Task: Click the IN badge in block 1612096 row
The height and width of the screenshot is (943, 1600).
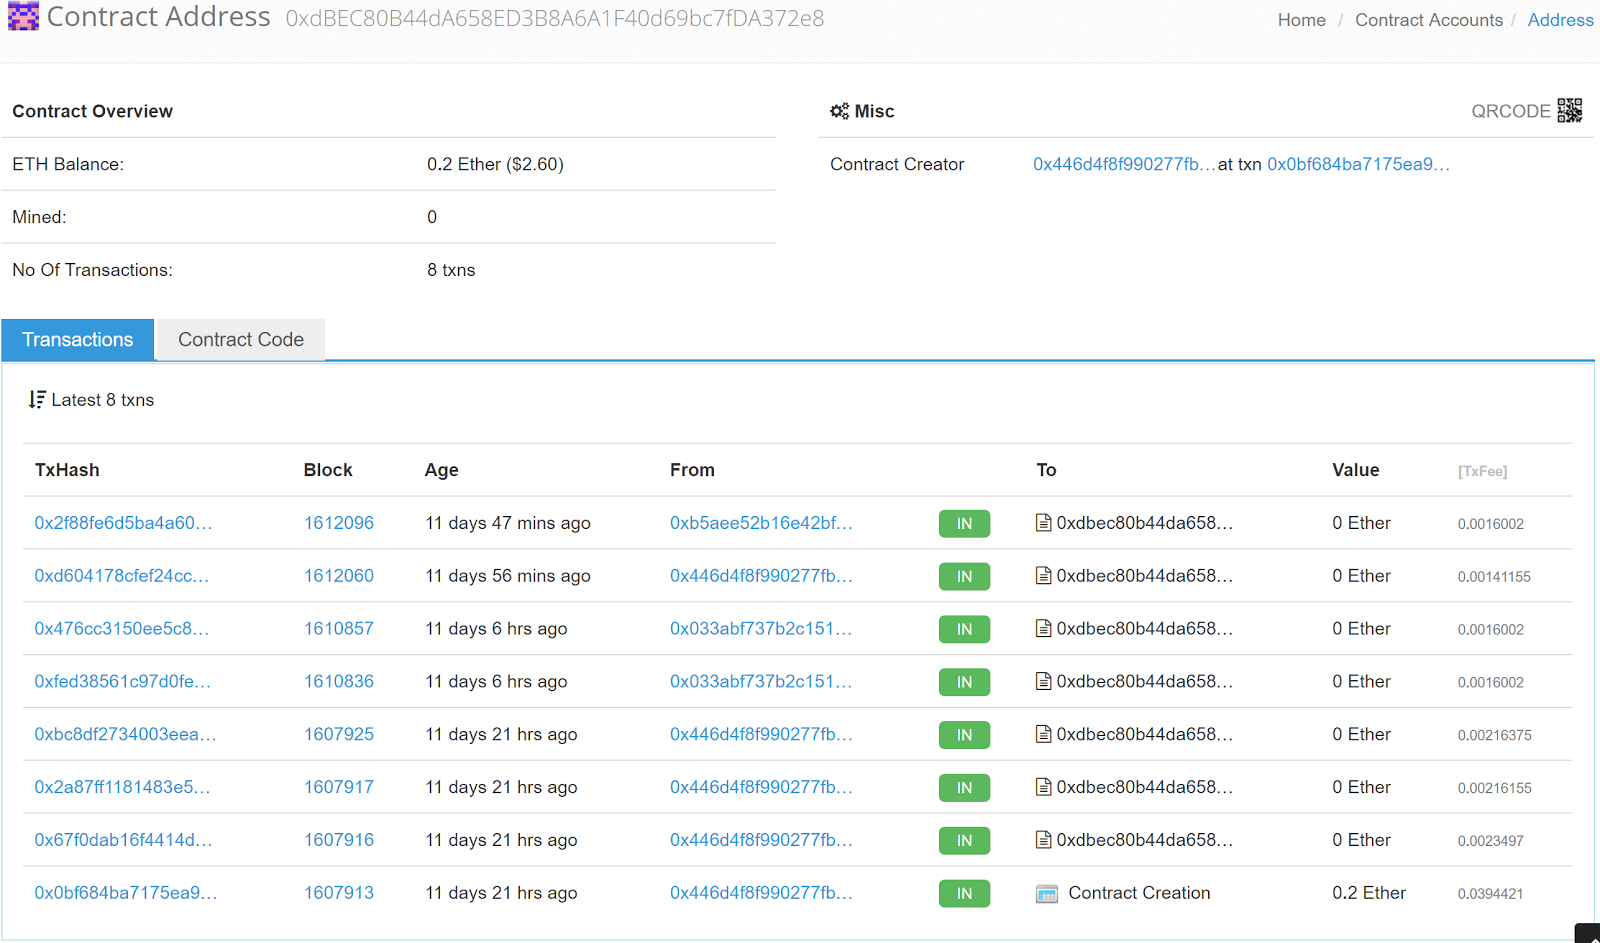Action: pyautogui.click(x=964, y=524)
